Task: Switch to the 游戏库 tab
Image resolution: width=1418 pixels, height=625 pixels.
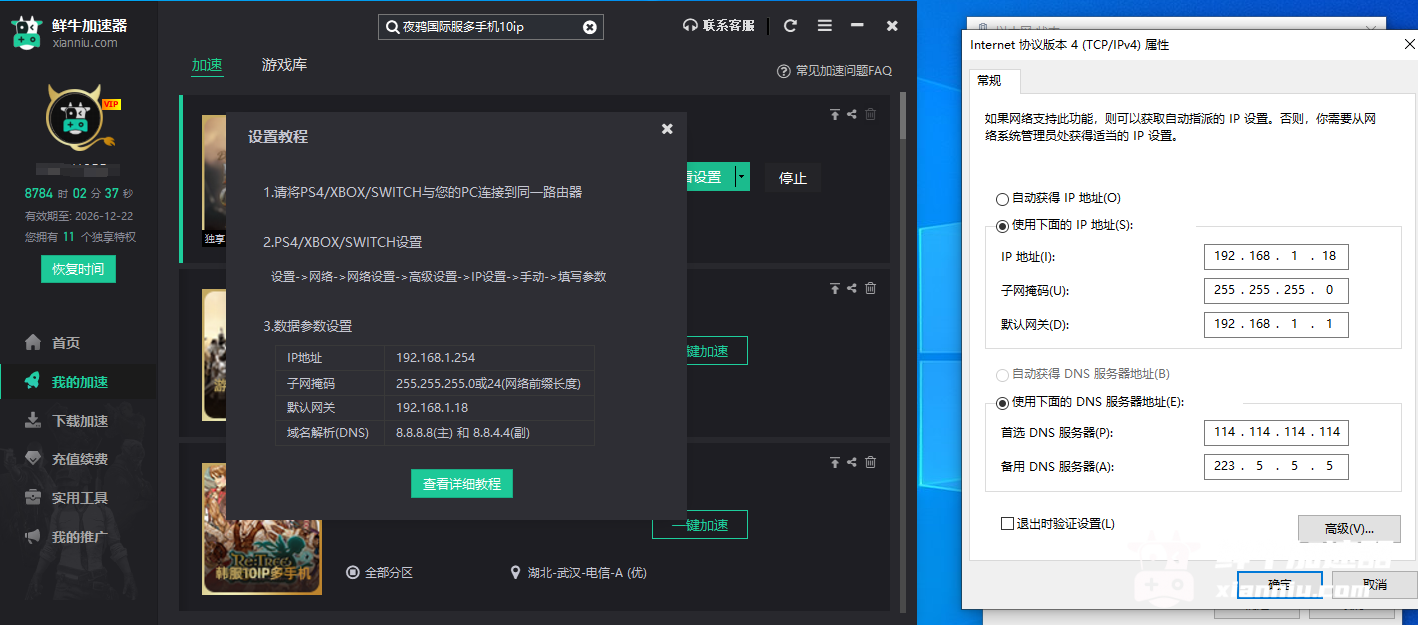Action: click(x=284, y=65)
